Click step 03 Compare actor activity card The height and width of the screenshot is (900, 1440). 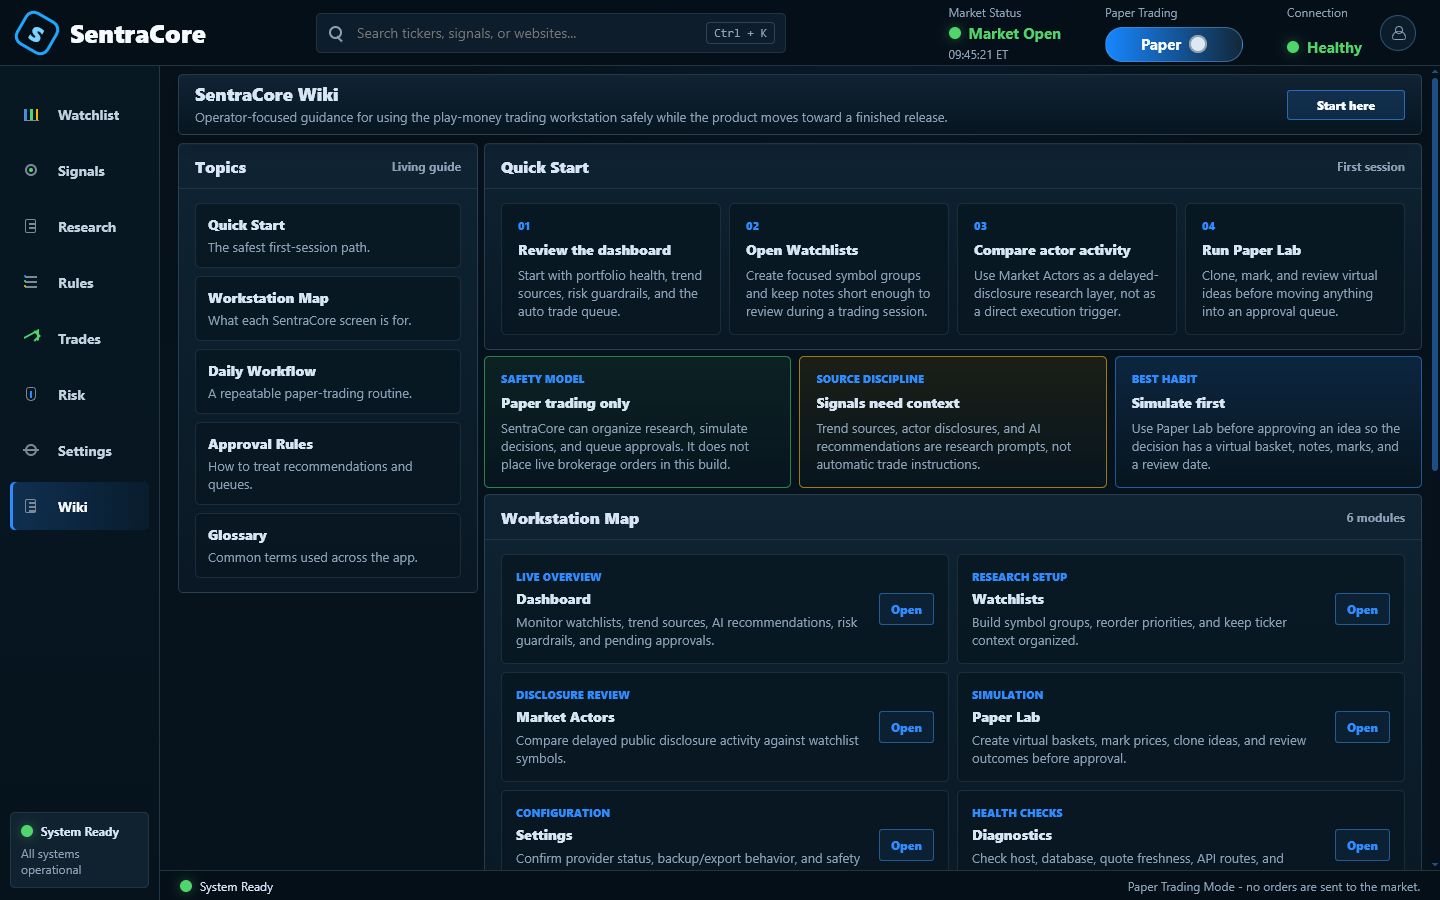tap(1067, 269)
